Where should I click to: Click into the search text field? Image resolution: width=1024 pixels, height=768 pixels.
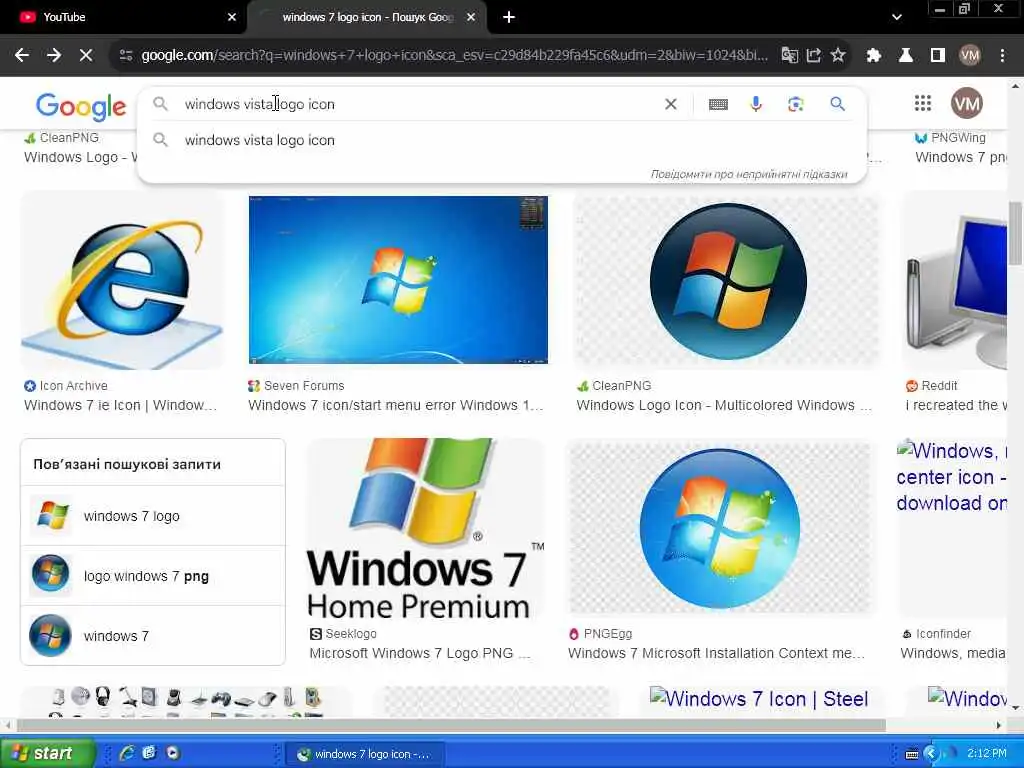coord(418,104)
